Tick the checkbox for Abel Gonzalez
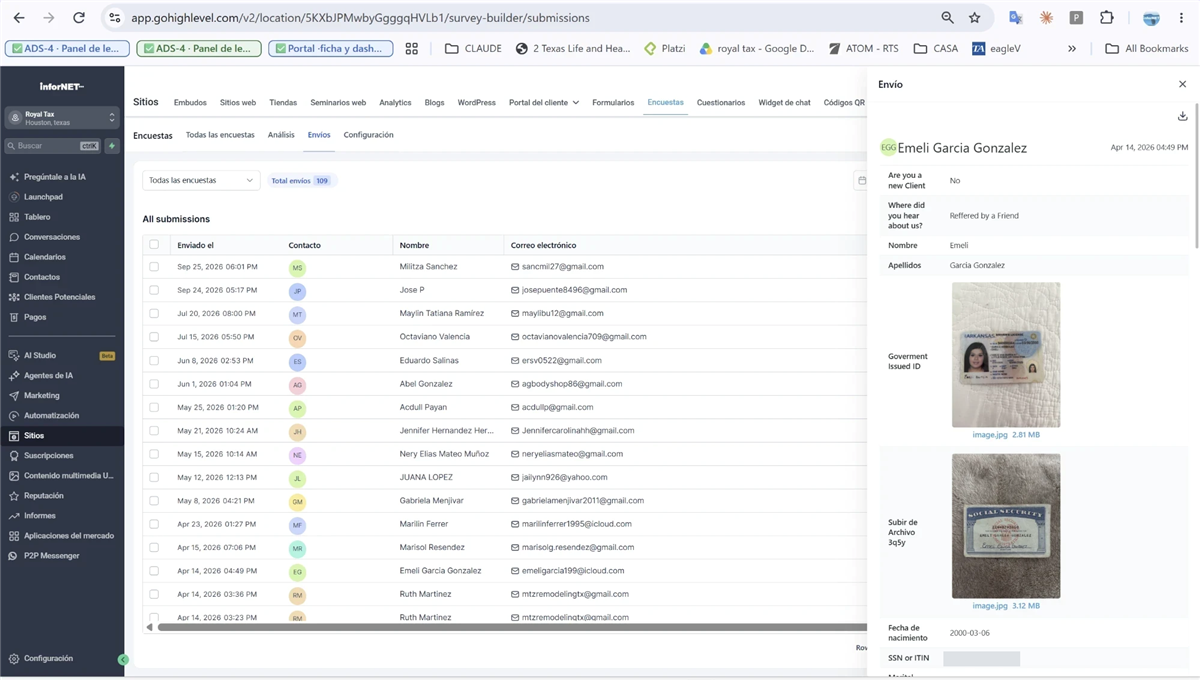Viewport: 1200px width, 680px height. tap(154, 384)
